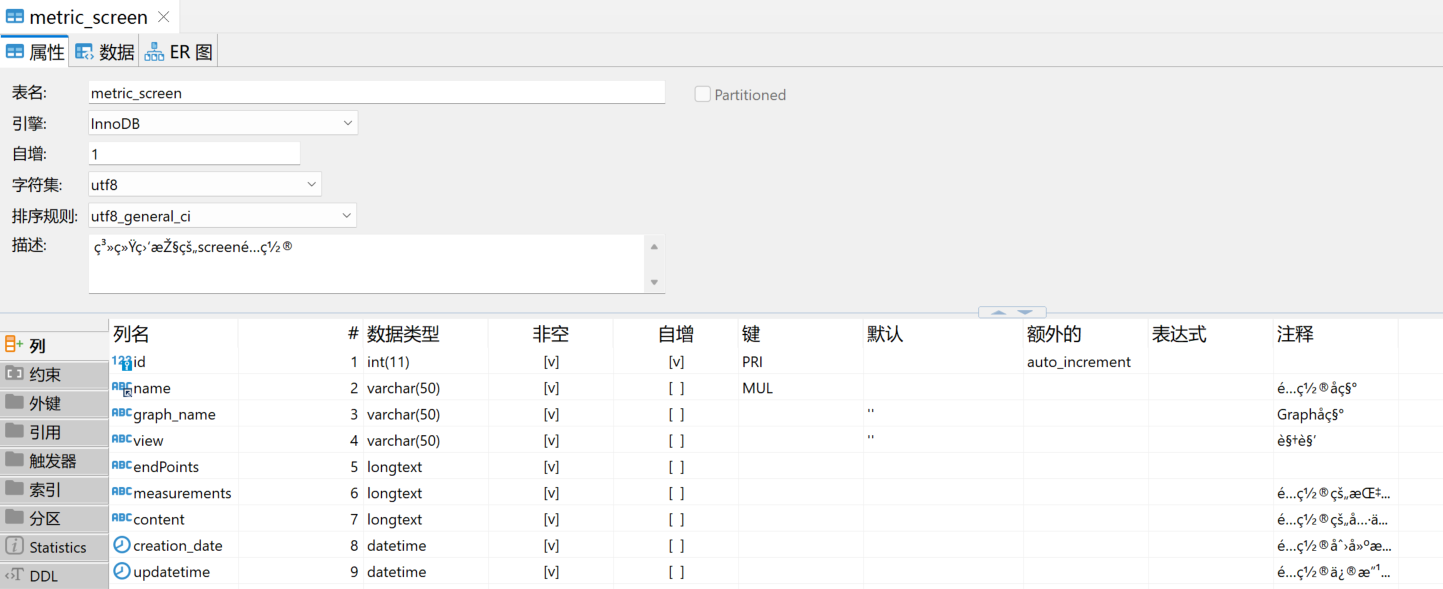The width and height of the screenshot is (1443, 589).
Task: Click the Statistics info icon
Action: tap(14, 546)
